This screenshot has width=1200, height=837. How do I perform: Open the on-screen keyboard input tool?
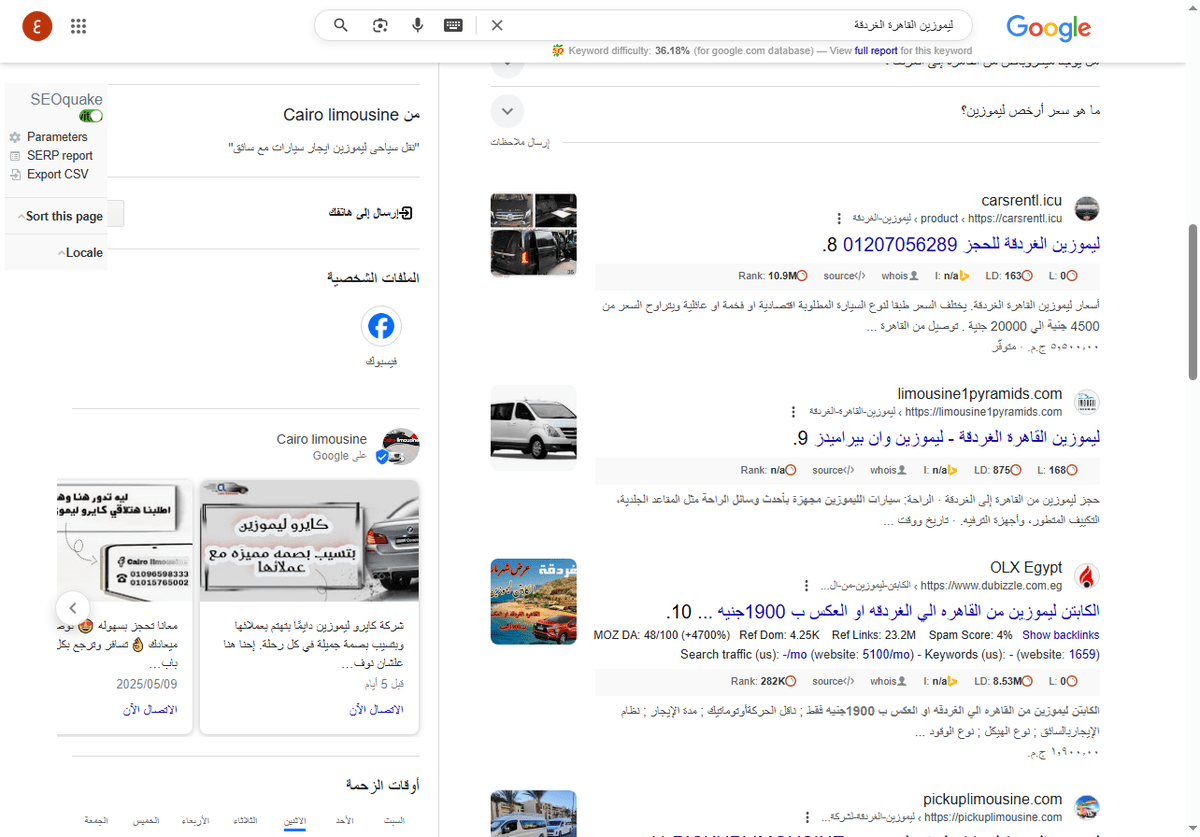[453, 25]
